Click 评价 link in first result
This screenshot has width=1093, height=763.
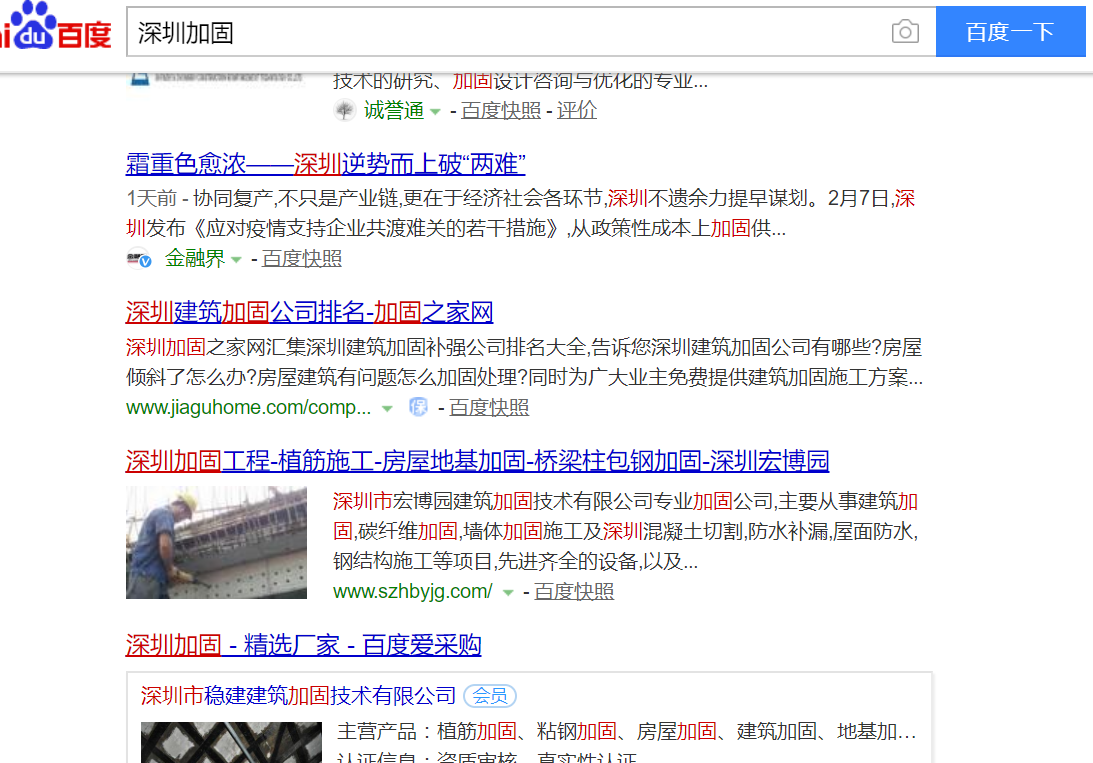coord(576,110)
